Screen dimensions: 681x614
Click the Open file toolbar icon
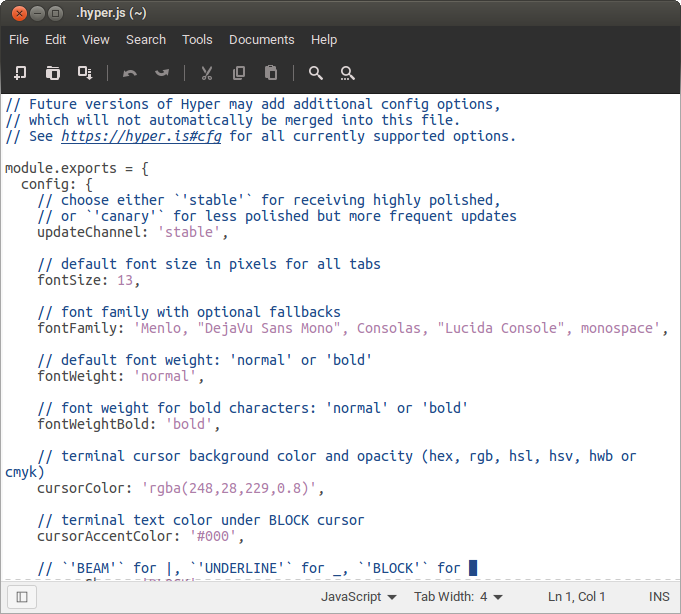point(52,73)
